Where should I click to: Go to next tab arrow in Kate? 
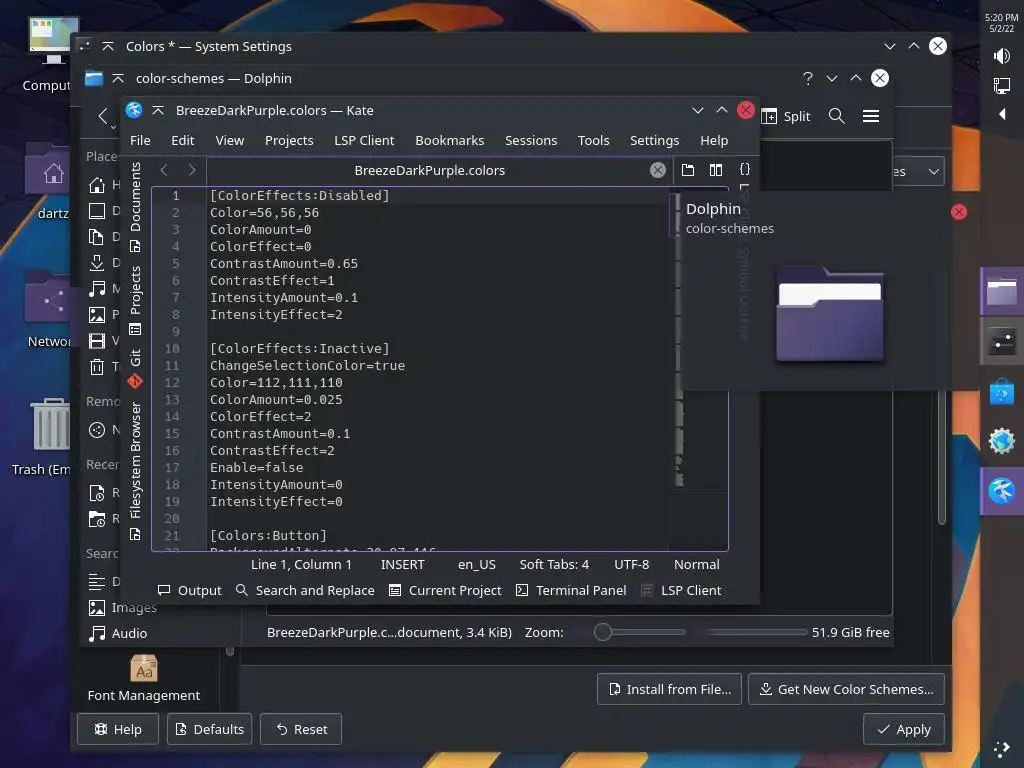coord(191,170)
